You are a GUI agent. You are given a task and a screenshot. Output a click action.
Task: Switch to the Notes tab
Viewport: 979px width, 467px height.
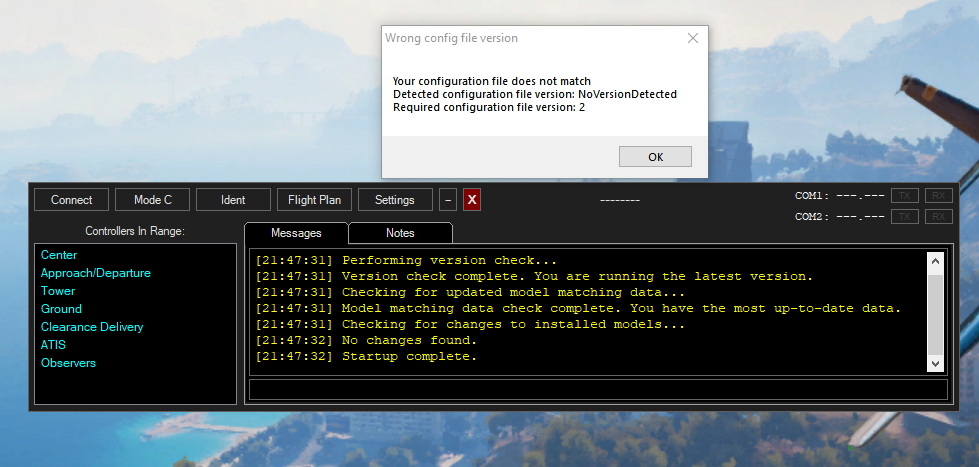(x=400, y=233)
